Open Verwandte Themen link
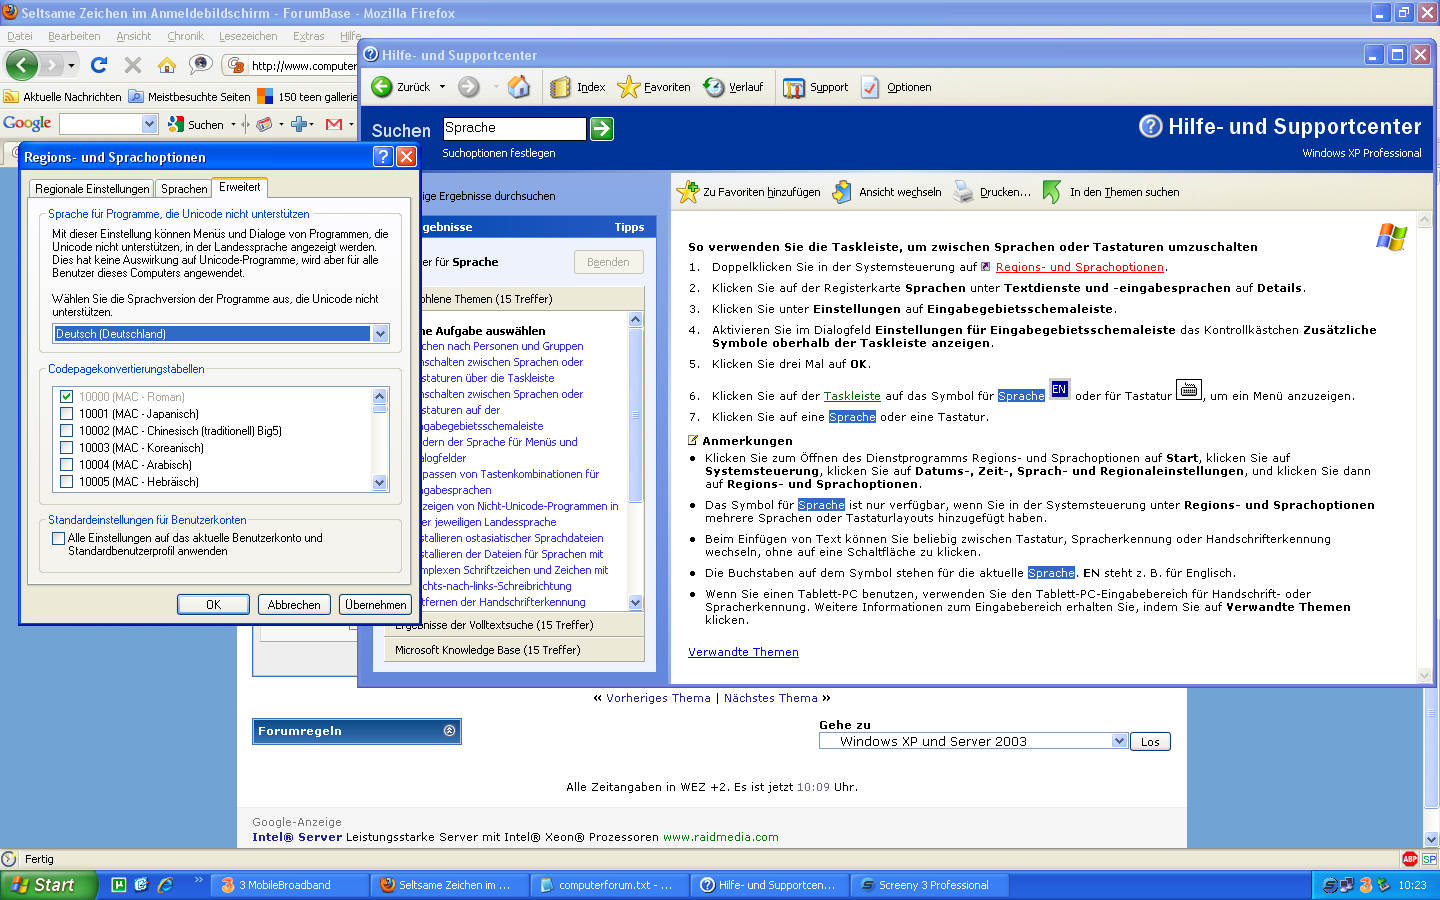Screen dimensions: 1440x900 [743, 652]
